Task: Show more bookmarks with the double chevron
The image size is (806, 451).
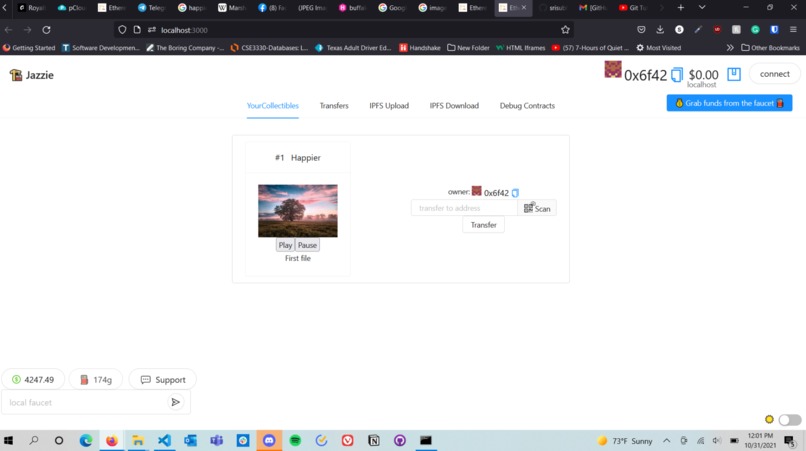Action: (x=730, y=48)
